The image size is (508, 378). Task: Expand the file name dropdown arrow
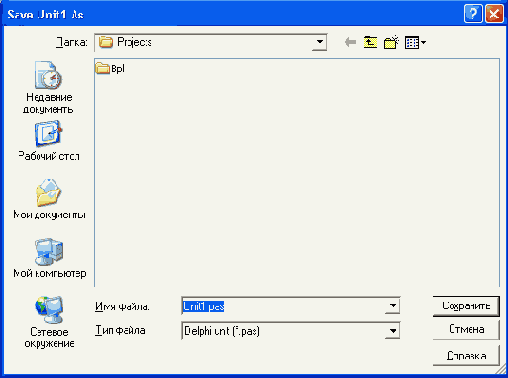coord(393,306)
